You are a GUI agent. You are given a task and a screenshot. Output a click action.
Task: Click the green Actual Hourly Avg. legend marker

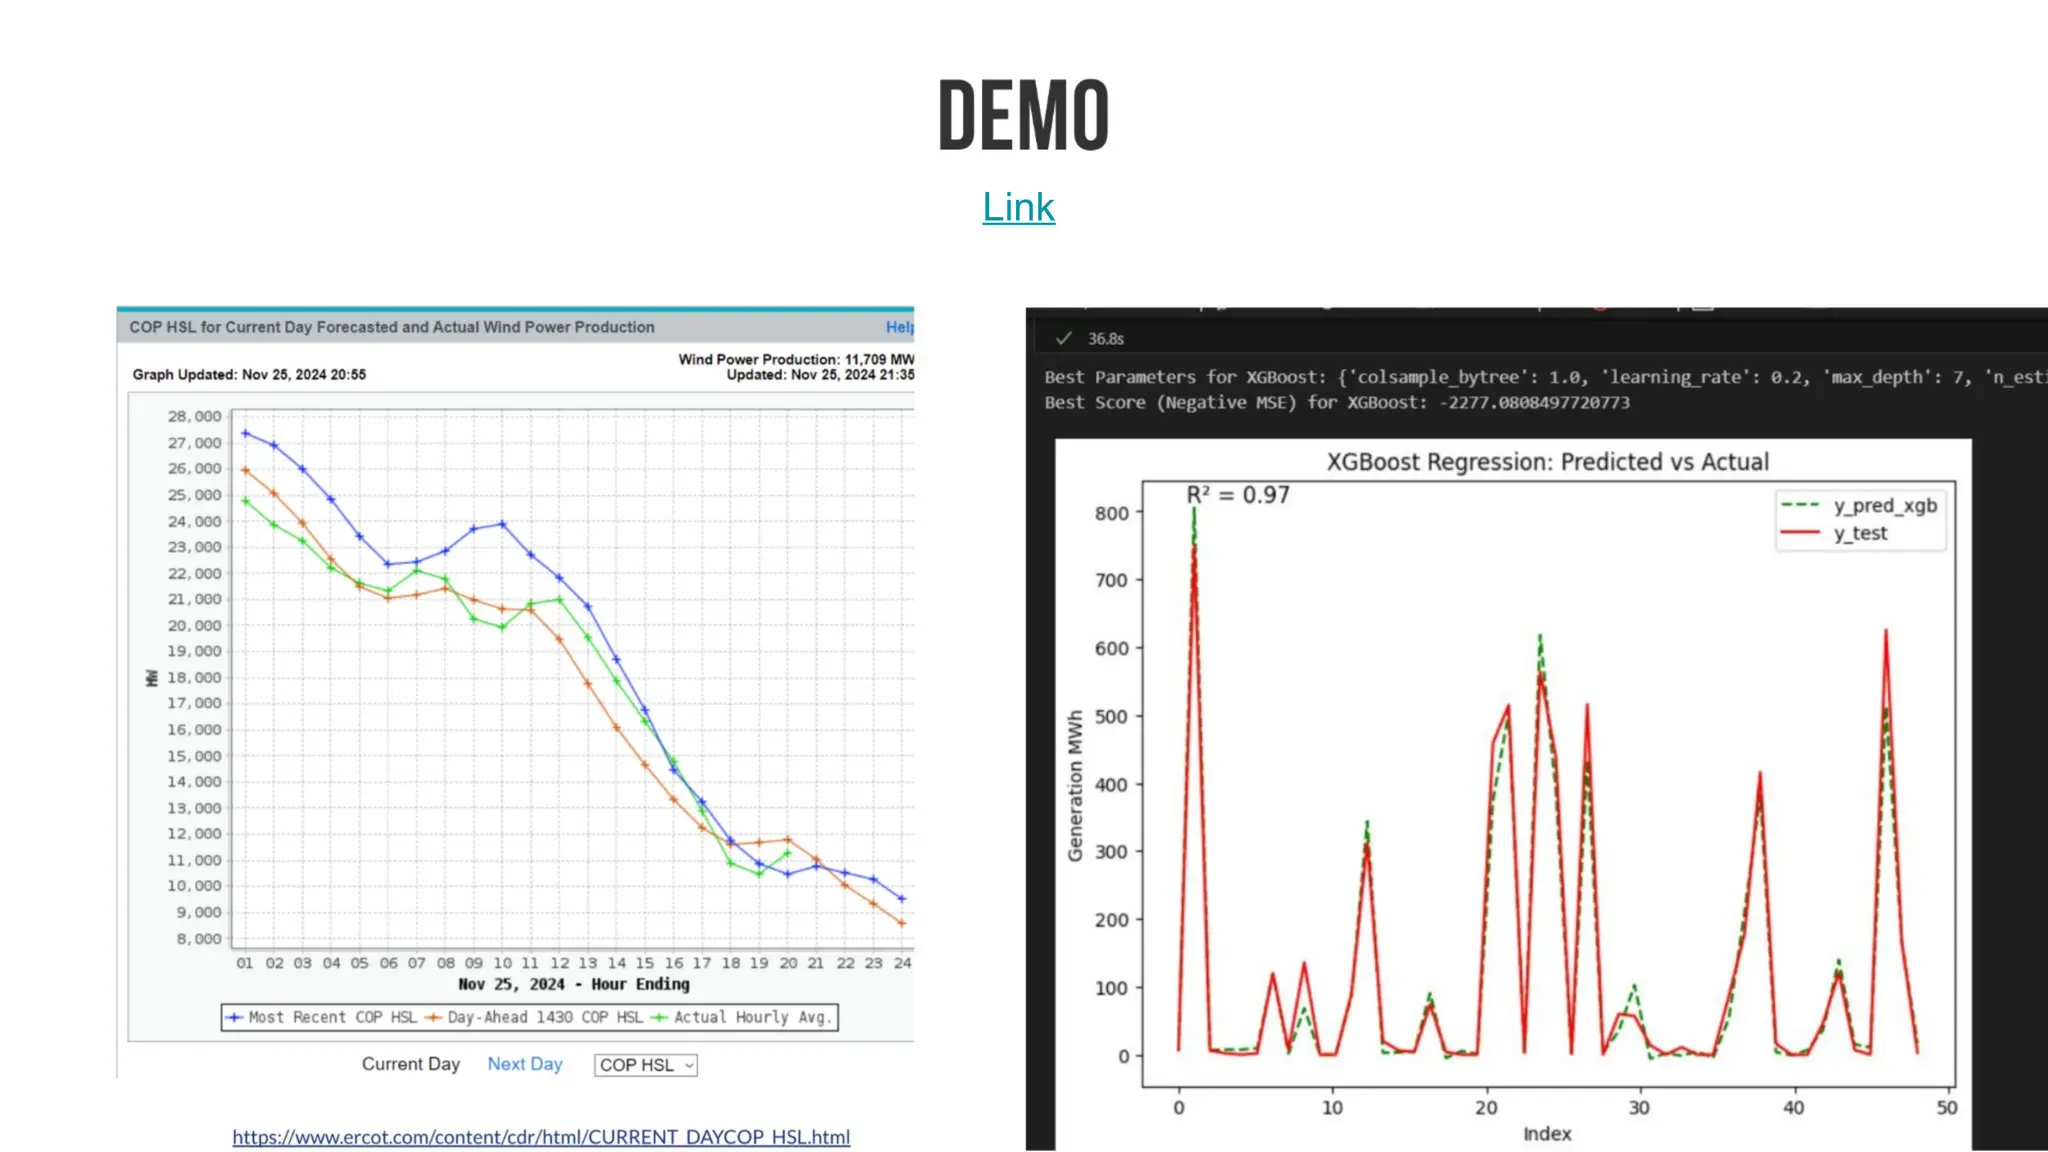pos(659,1017)
